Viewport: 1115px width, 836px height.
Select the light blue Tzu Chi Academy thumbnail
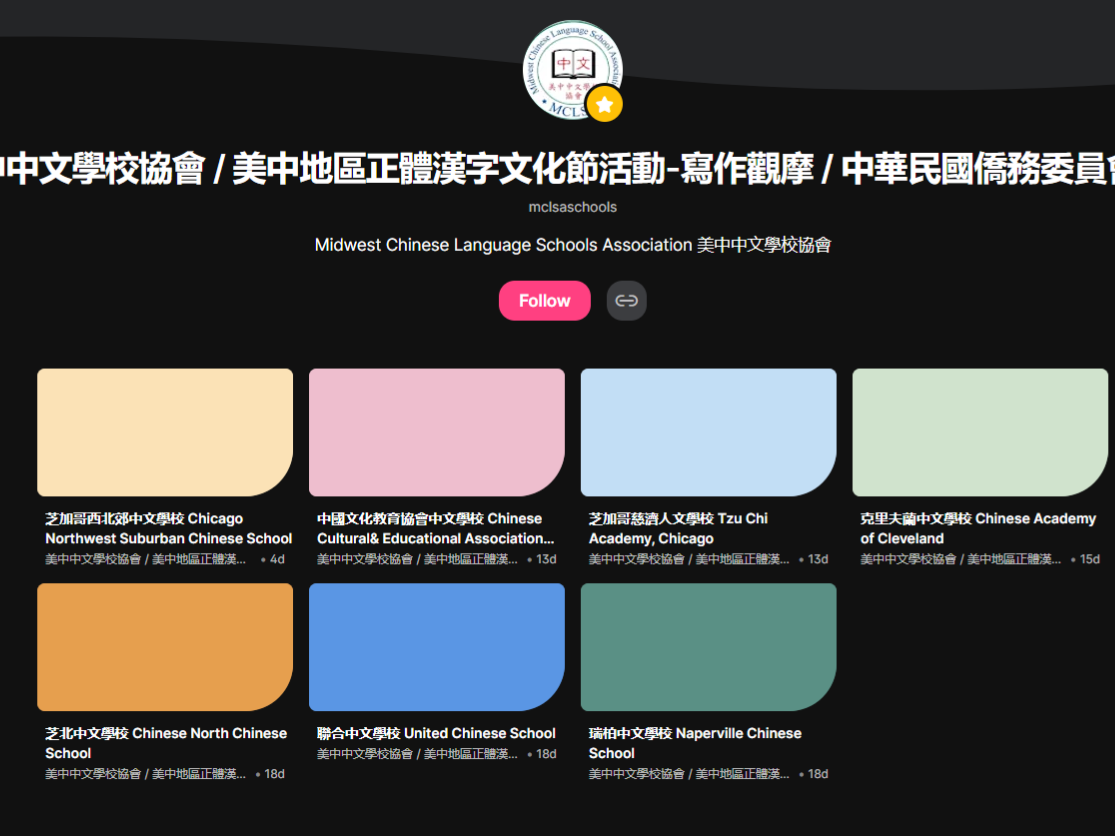click(708, 432)
